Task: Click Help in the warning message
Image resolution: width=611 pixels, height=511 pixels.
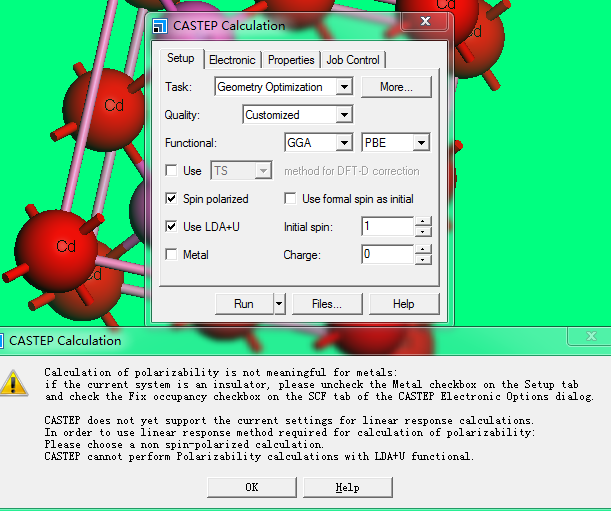Action: [348, 487]
